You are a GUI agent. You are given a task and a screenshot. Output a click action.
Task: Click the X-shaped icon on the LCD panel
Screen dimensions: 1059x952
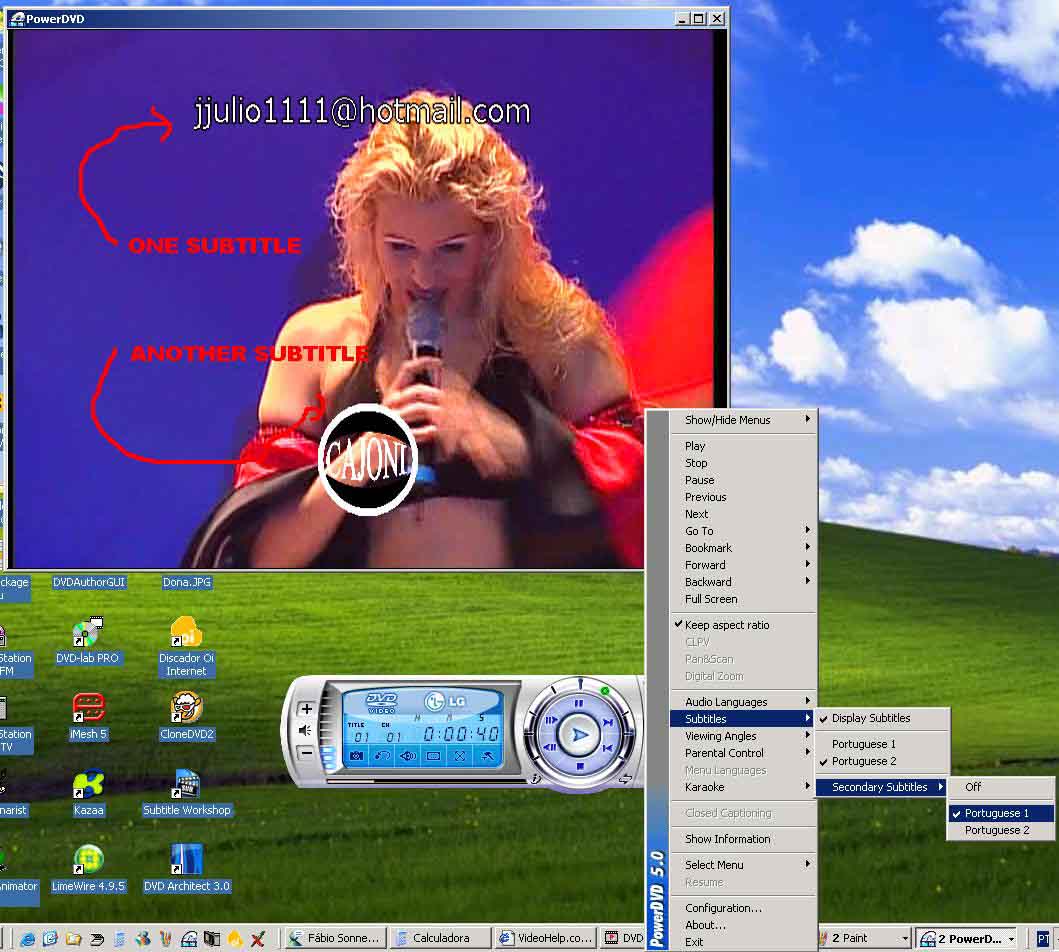tap(460, 756)
